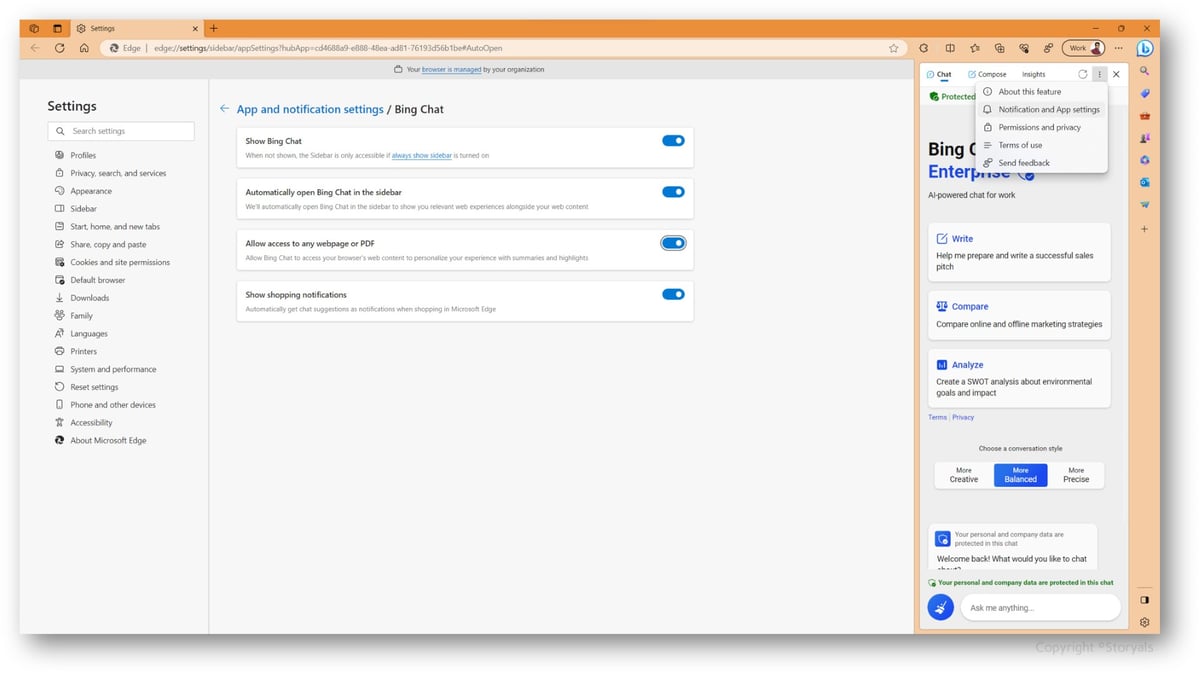Click the 'browser is managed' link
Image resolution: width=1200 pixels, height=674 pixels.
(451, 69)
